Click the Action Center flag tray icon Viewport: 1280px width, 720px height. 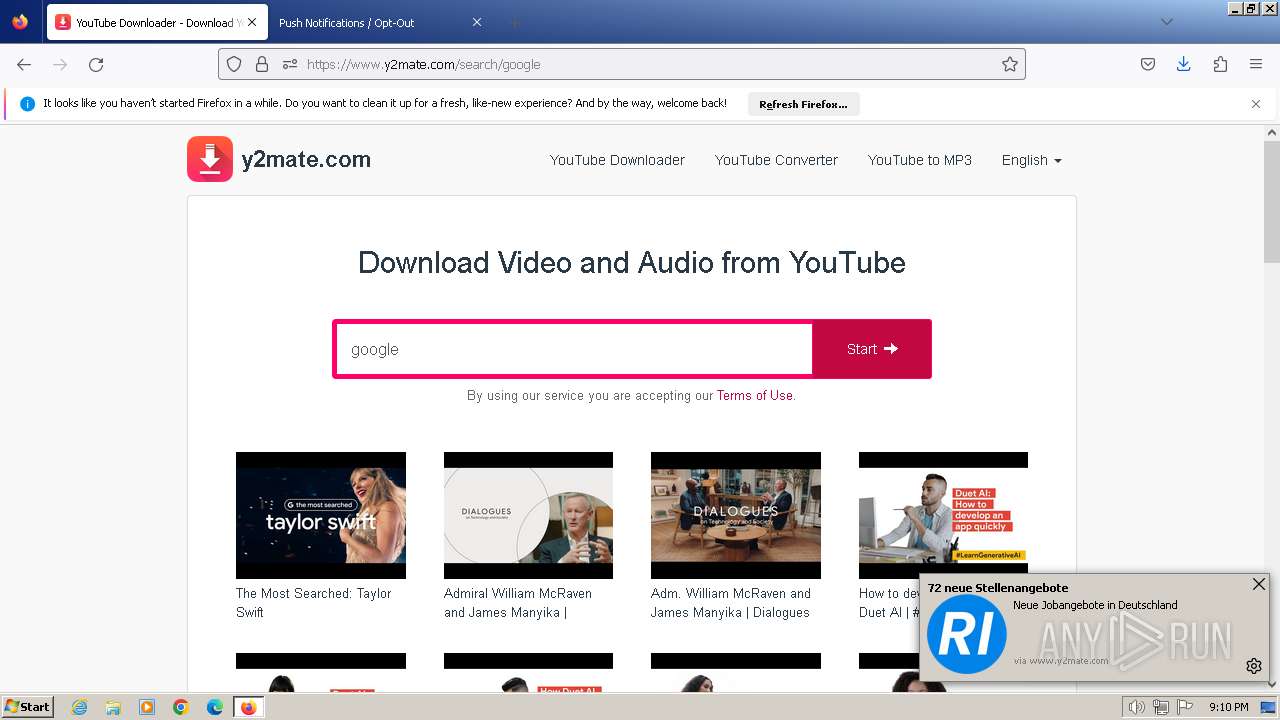(x=1184, y=707)
